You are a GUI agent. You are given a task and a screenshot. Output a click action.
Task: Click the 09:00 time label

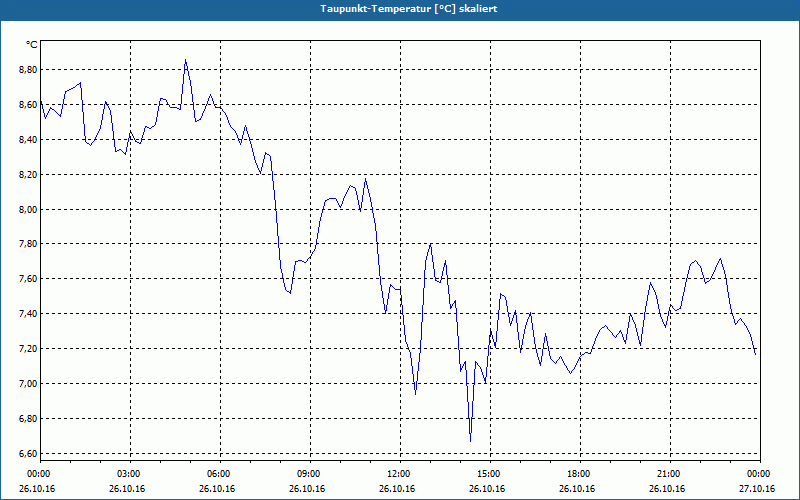tap(311, 474)
